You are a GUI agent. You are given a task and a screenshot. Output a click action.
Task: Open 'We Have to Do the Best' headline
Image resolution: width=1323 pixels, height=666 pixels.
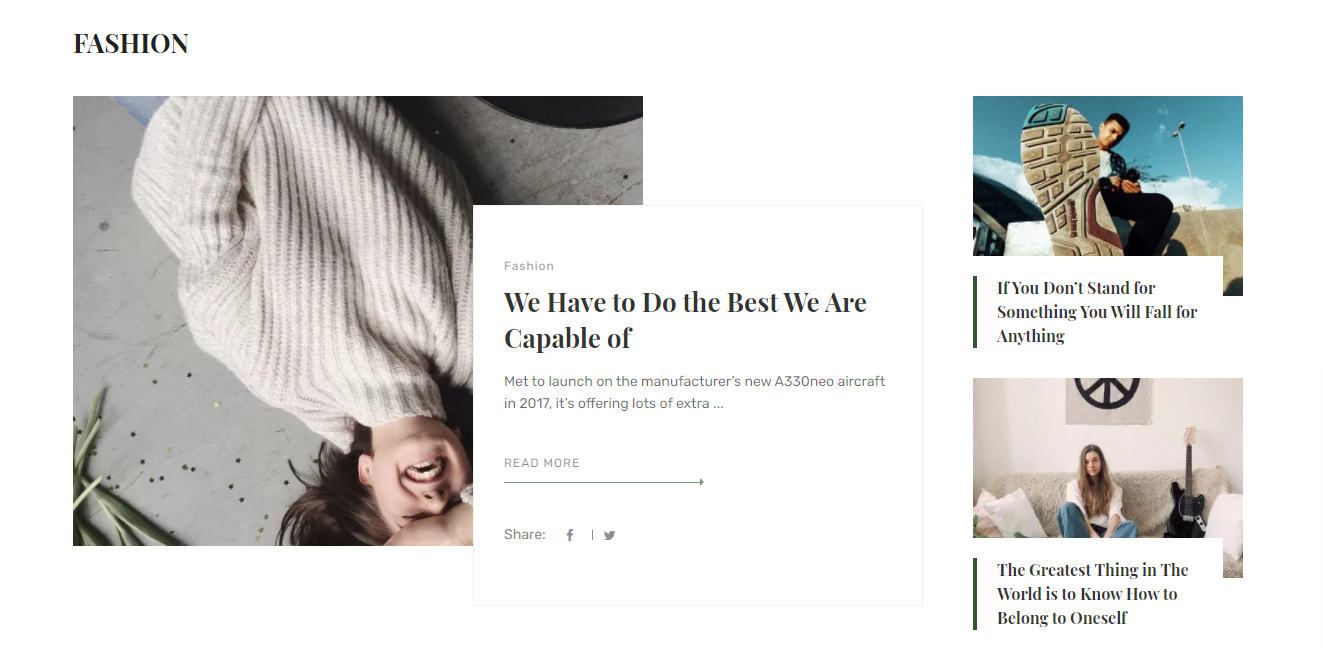click(685, 320)
